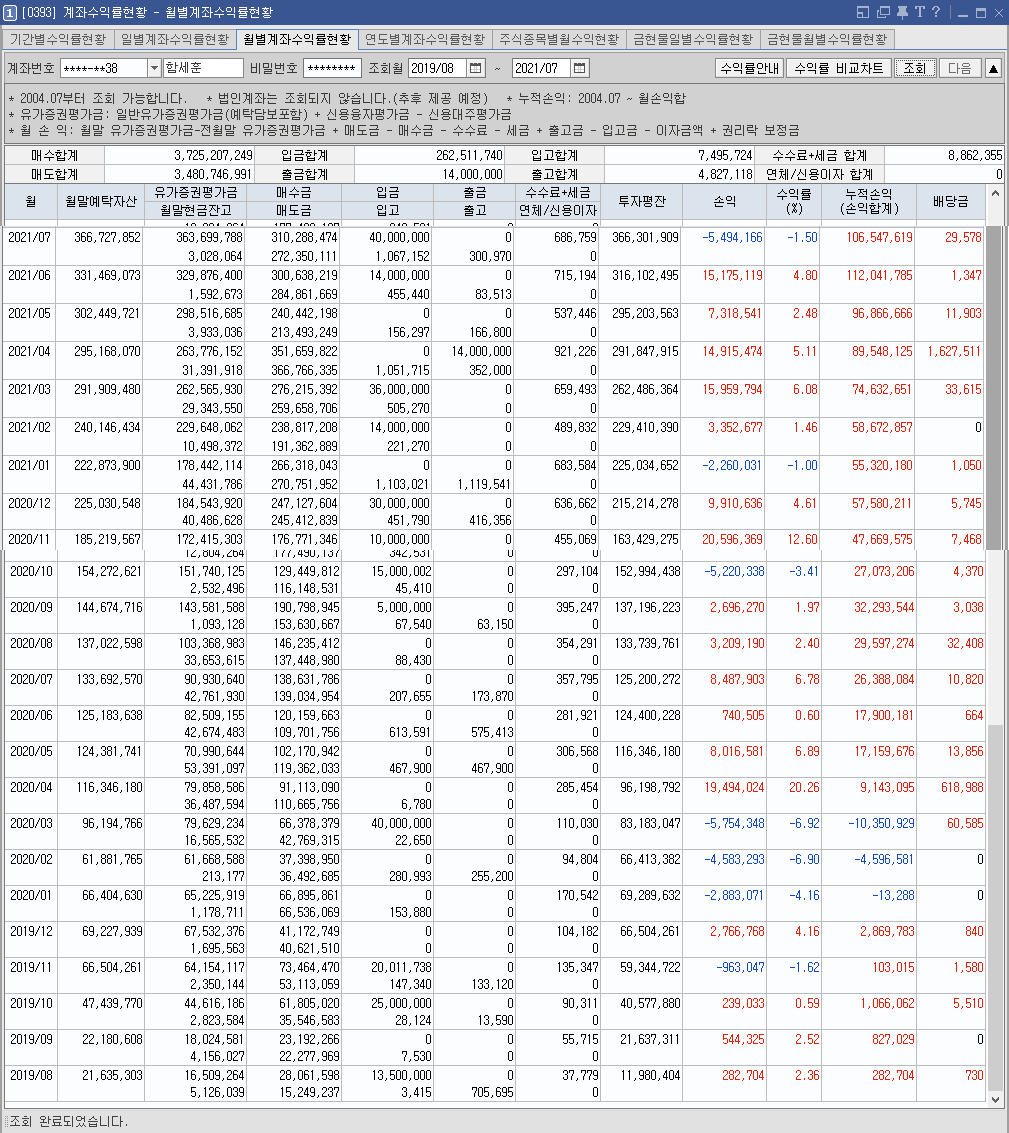This screenshot has height=1133, width=1009.
Task: Click the 다음 next button
Action: pyautogui.click(x=960, y=69)
